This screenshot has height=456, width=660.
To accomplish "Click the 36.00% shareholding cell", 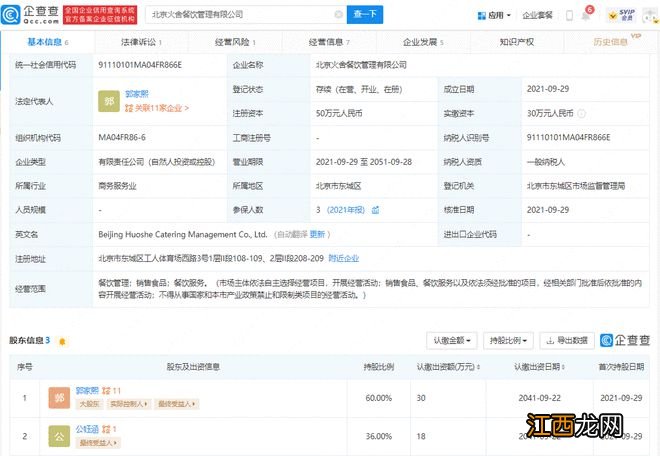I will point(378,436).
